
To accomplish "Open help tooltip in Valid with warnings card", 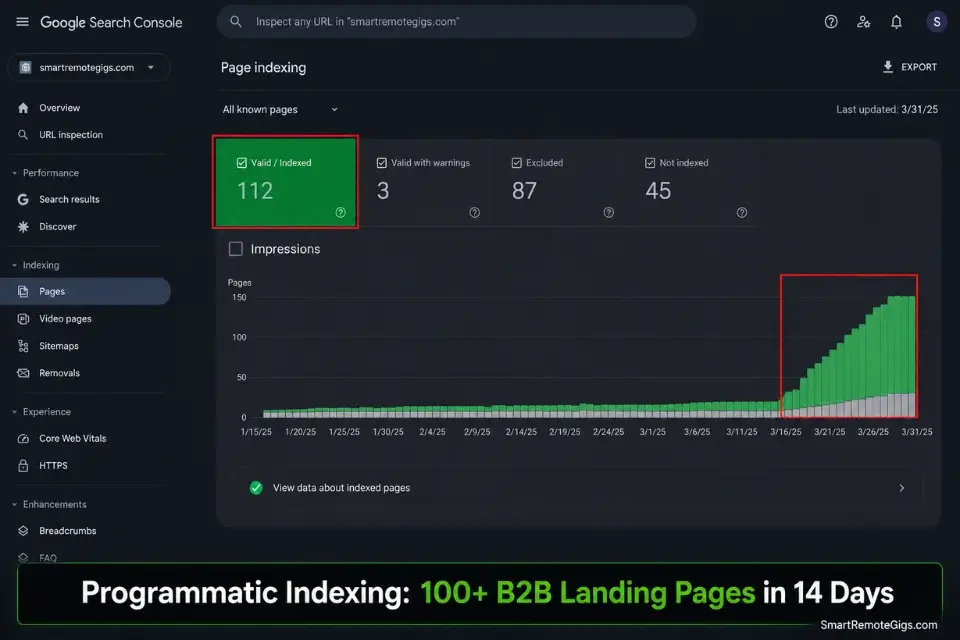I will [x=474, y=213].
